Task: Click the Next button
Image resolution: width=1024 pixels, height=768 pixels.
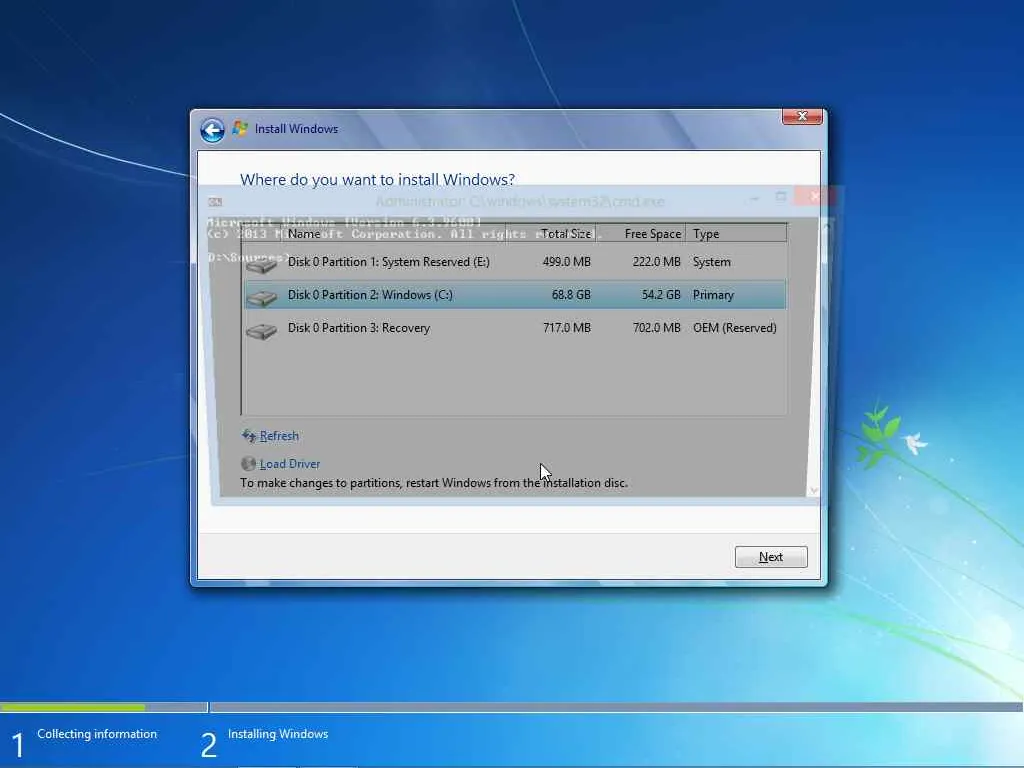Action: click(771, 557)
